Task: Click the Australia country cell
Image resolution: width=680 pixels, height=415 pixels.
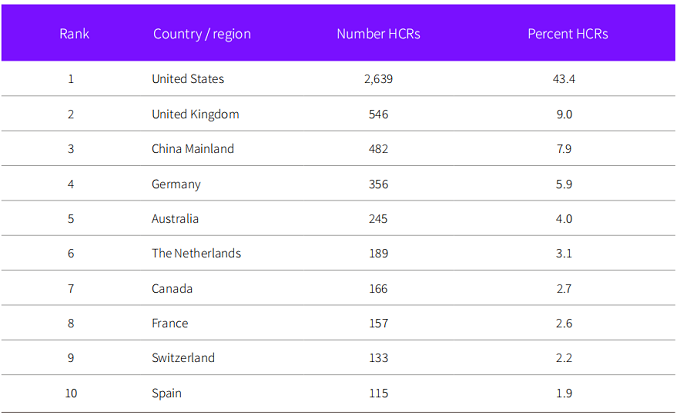Action: point(175,219)
